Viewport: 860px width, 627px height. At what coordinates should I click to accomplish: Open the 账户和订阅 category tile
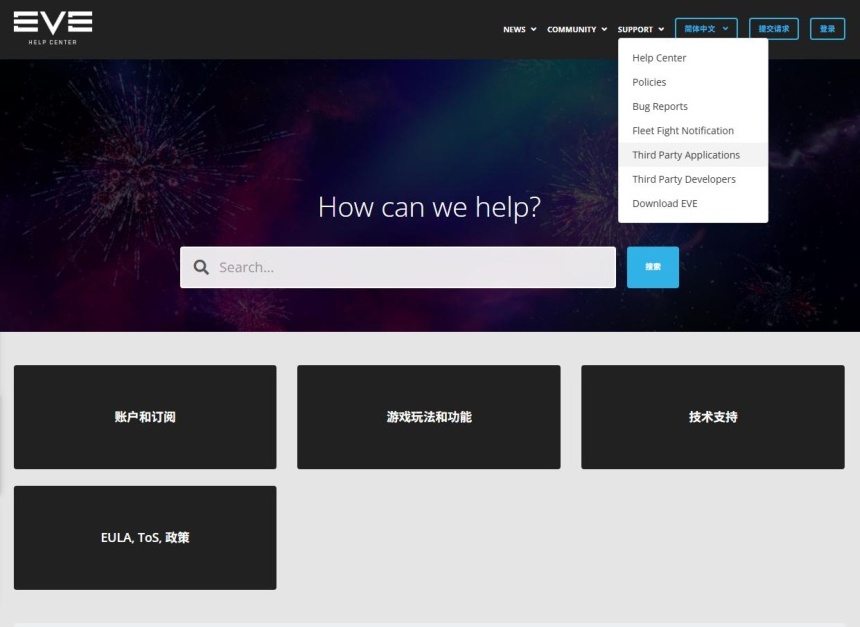click(145, 417)
